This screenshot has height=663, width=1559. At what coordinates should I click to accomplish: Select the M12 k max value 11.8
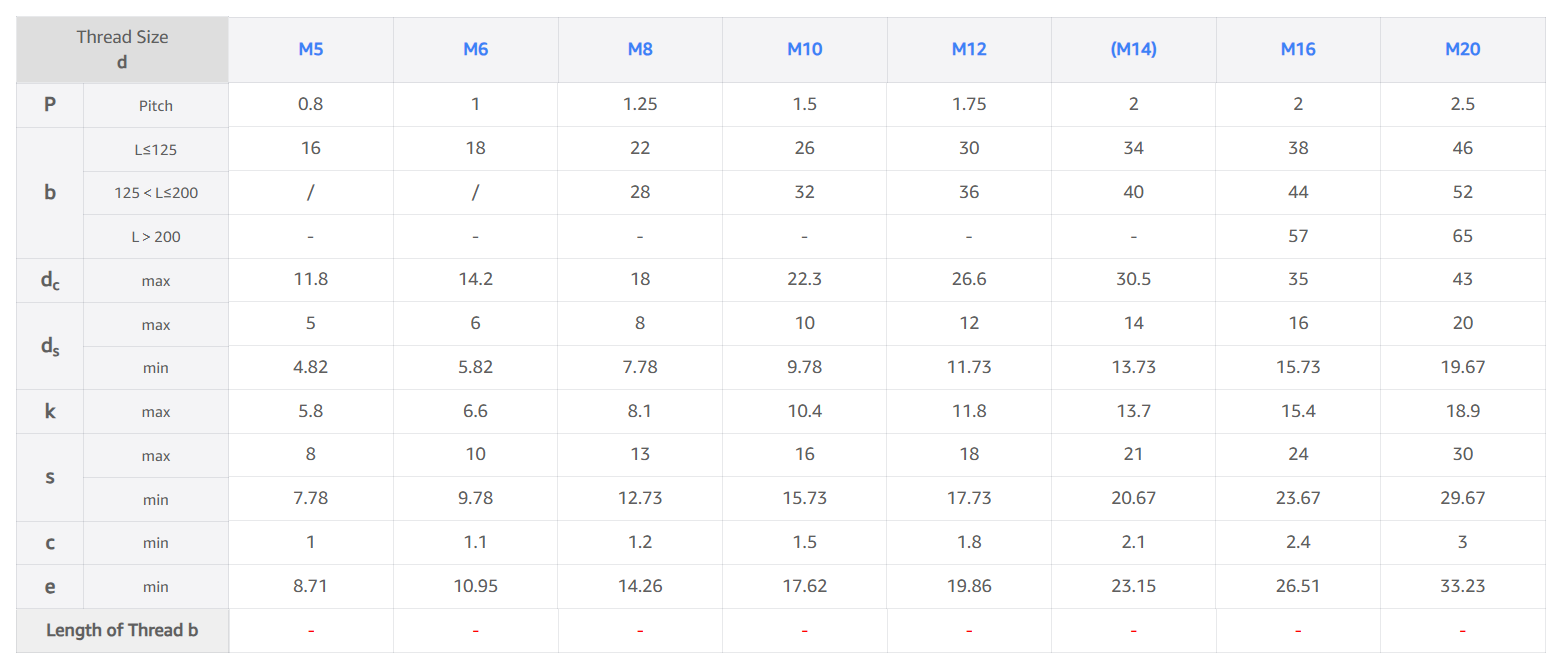[969, 411]
